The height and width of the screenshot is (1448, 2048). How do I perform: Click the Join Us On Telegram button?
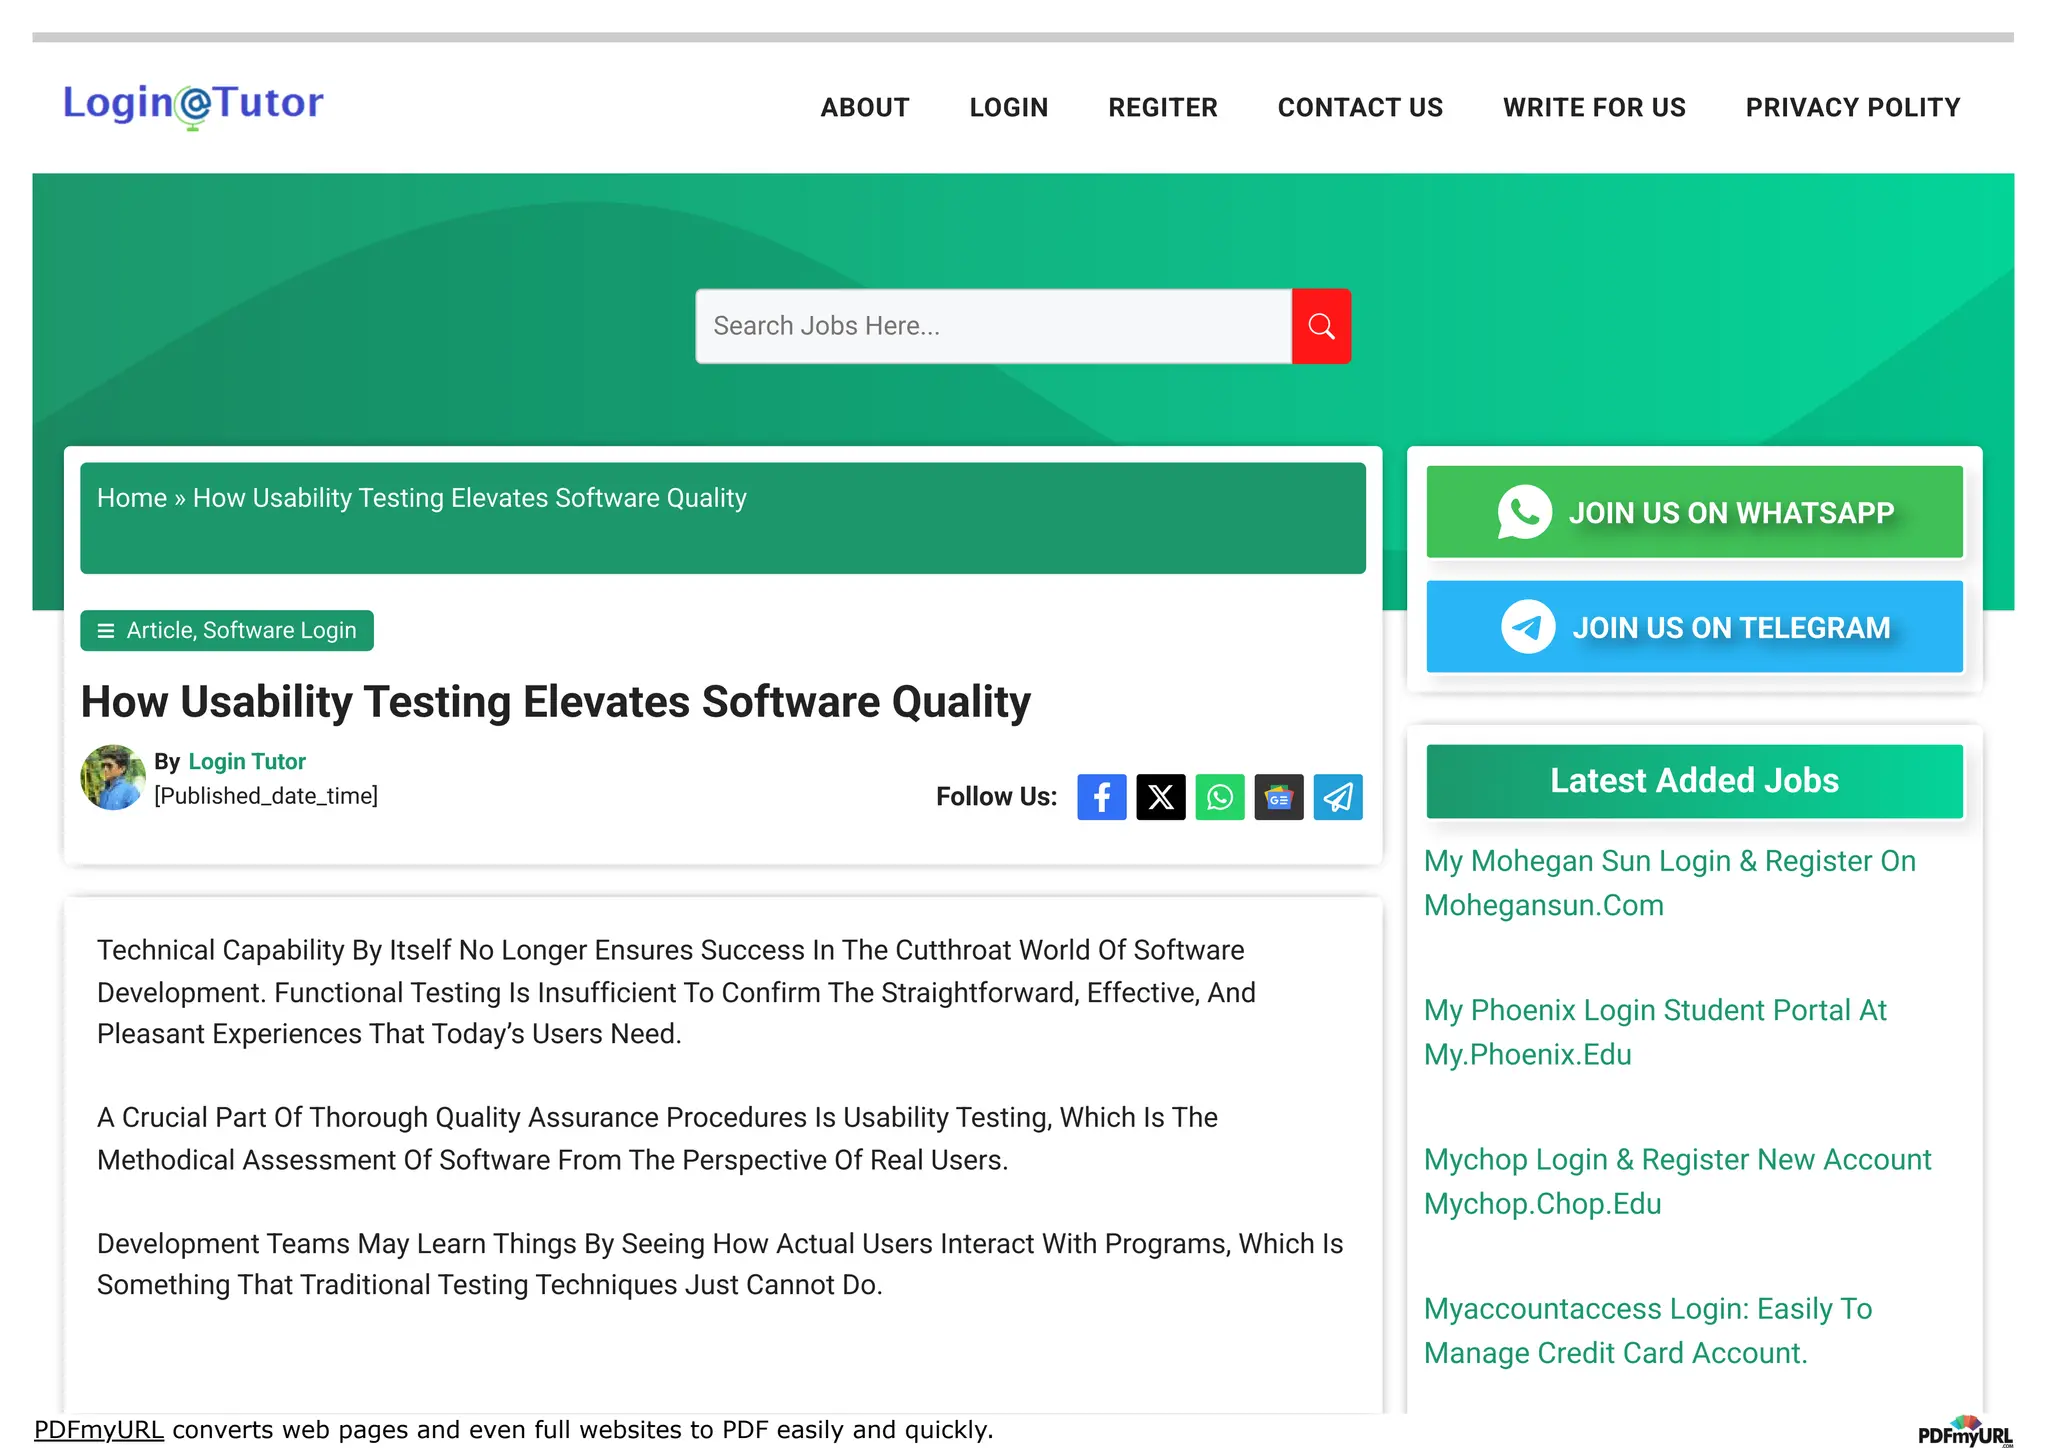pos(1694,627)
